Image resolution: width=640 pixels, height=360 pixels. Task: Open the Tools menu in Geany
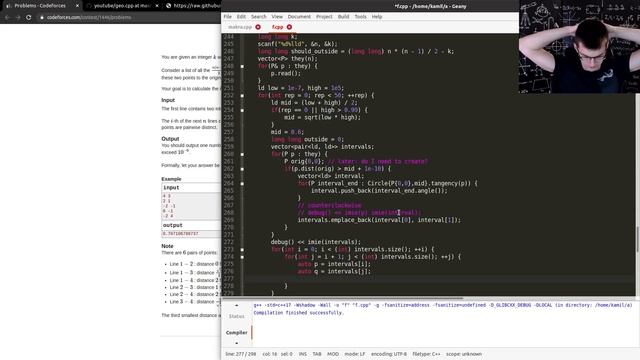360,17
